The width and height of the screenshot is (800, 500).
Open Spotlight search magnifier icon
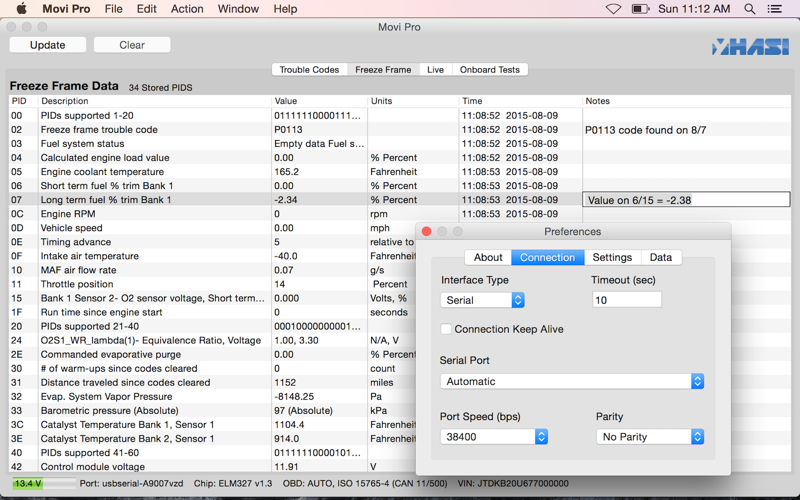point(749,9)
